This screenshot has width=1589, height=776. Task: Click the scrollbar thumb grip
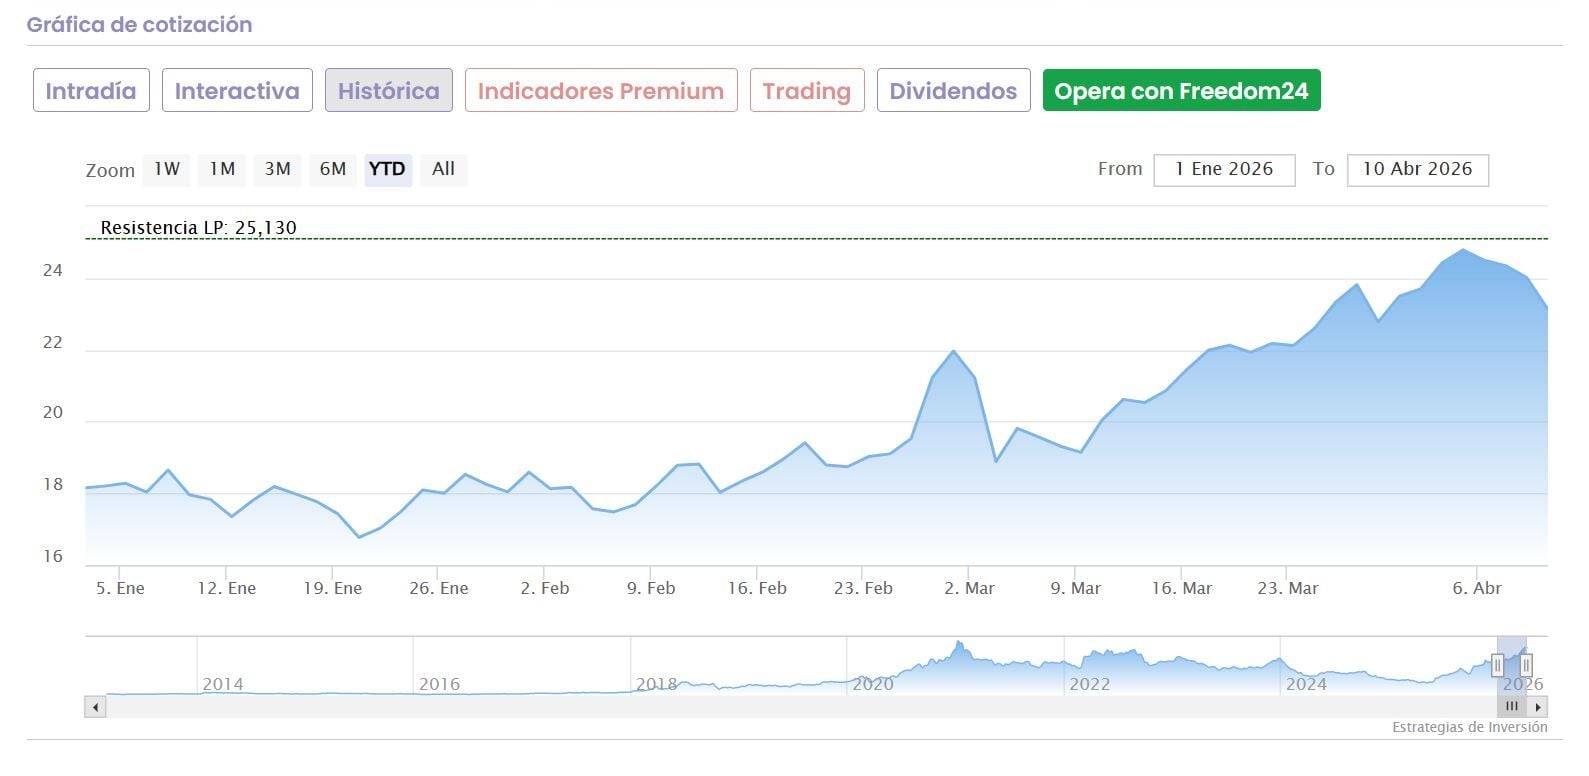tap(1512, 707)
